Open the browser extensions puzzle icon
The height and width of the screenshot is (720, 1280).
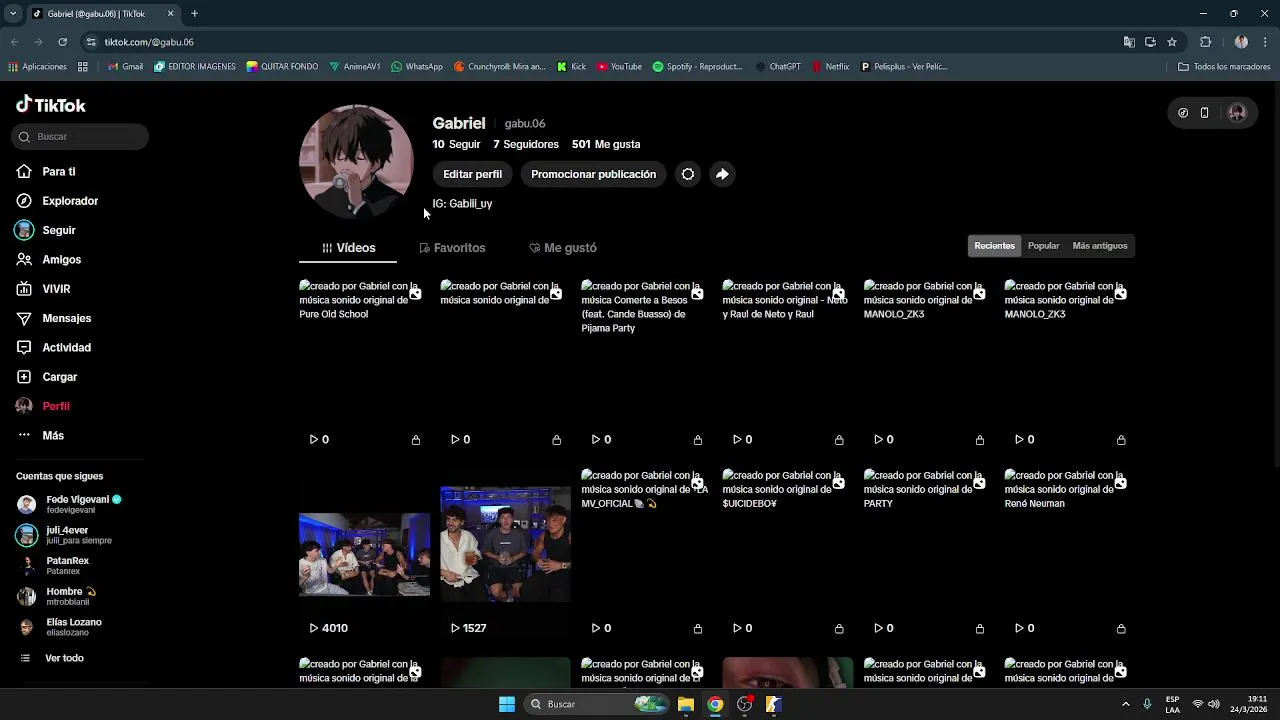click(1205, 42)
